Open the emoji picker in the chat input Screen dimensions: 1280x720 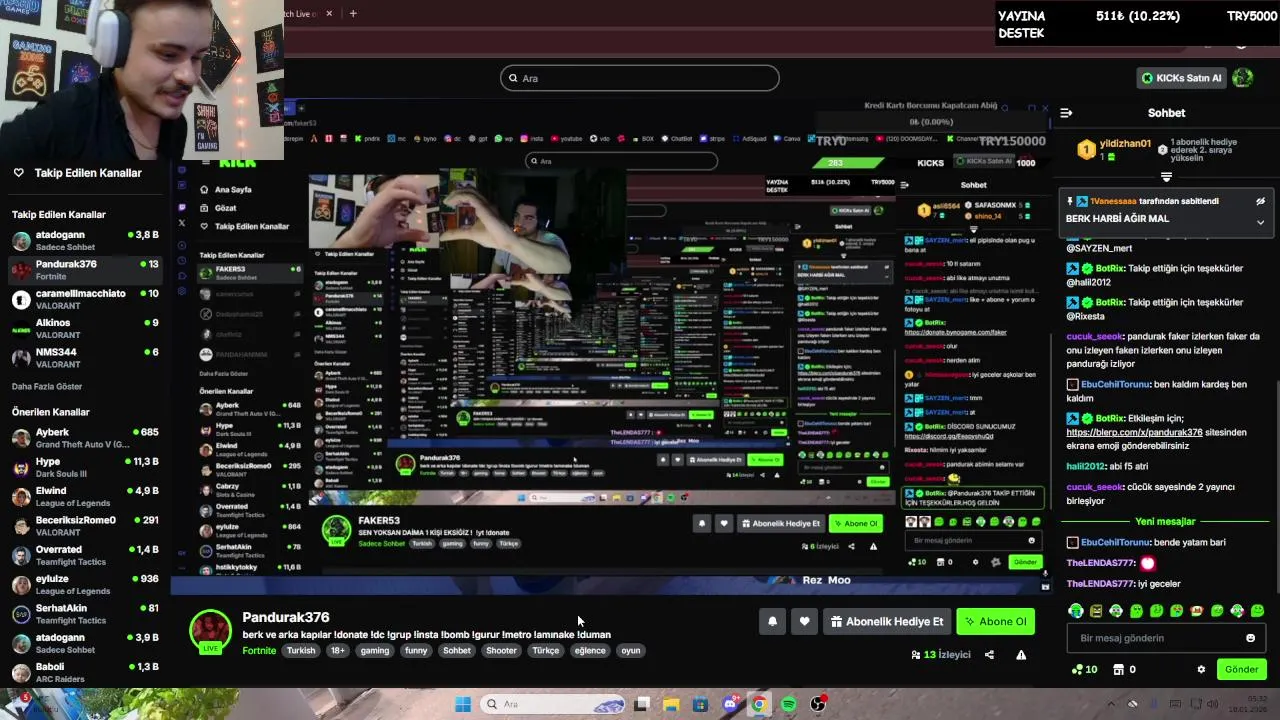pos(1250,638)
